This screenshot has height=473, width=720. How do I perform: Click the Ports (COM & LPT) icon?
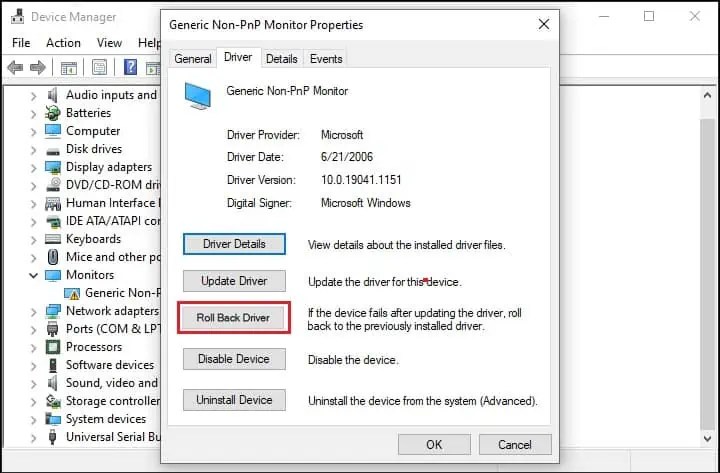tap(53, 329)
